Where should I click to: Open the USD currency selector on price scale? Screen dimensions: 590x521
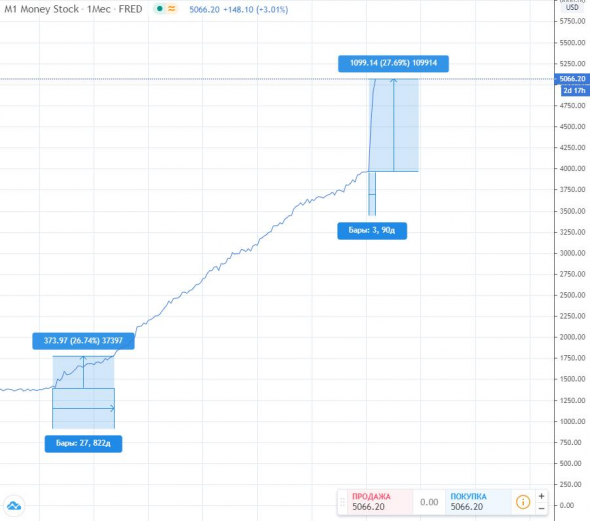[572, 7]
